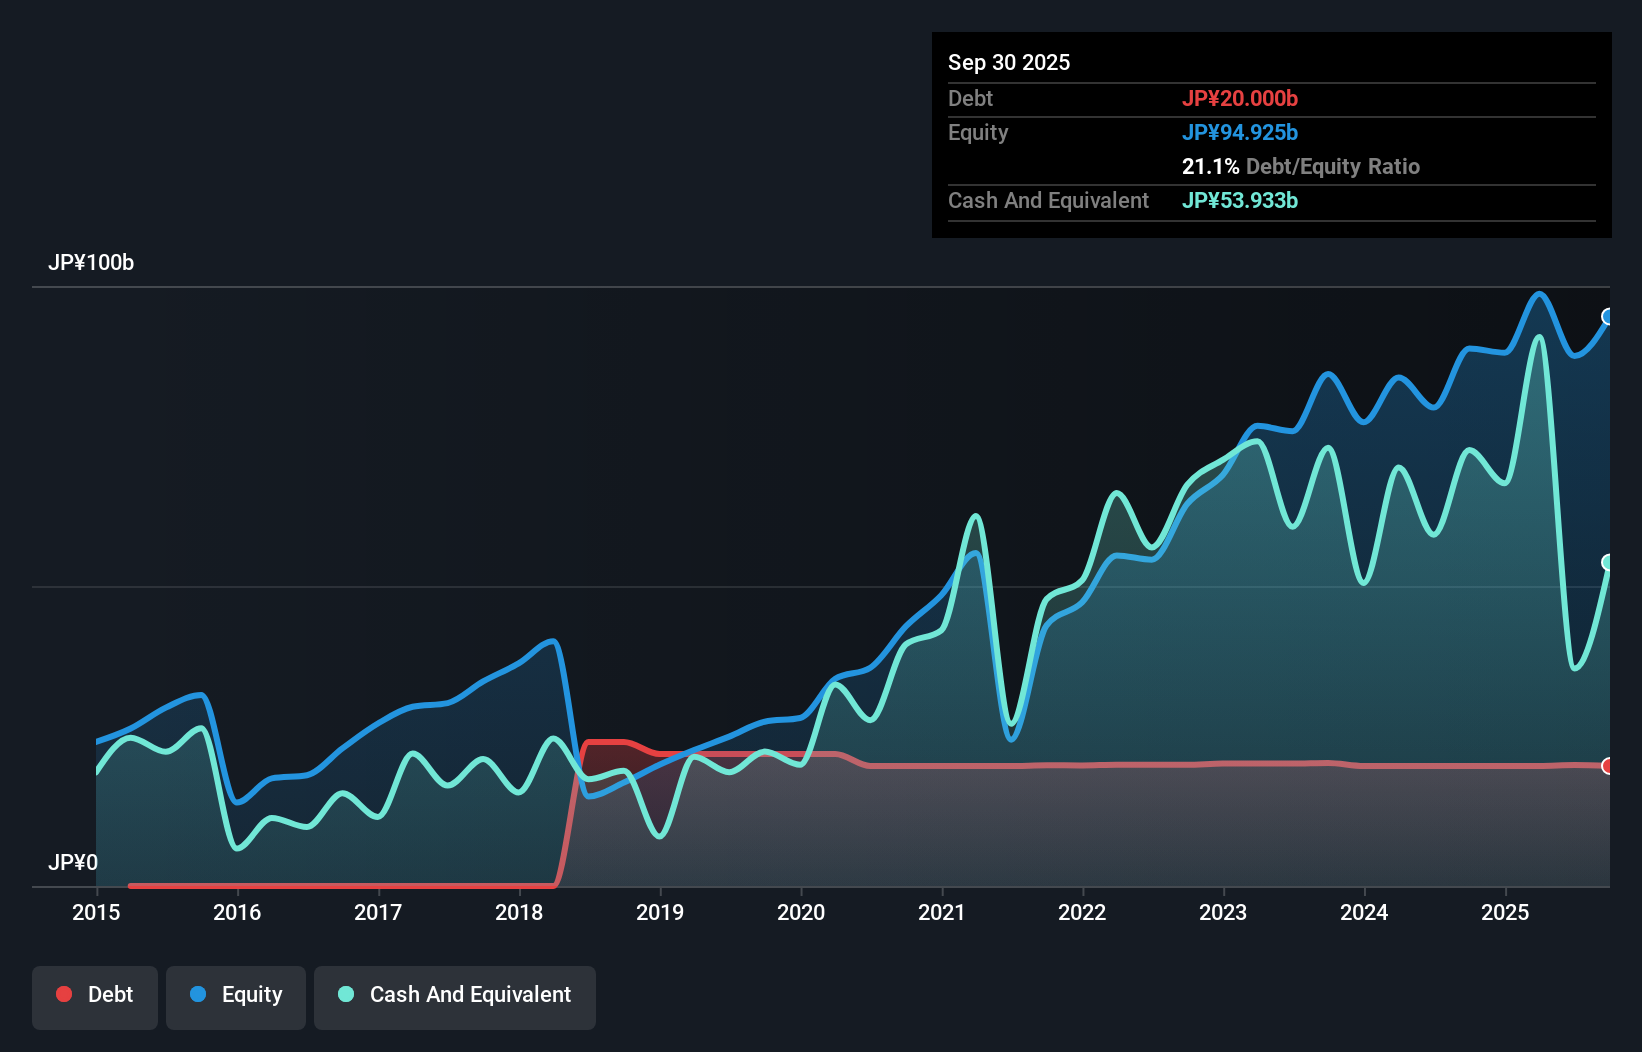This screenshot has width=1642, height=1052.
Task: Click the Equity endpoint marker on chart
Action: 1608,317
